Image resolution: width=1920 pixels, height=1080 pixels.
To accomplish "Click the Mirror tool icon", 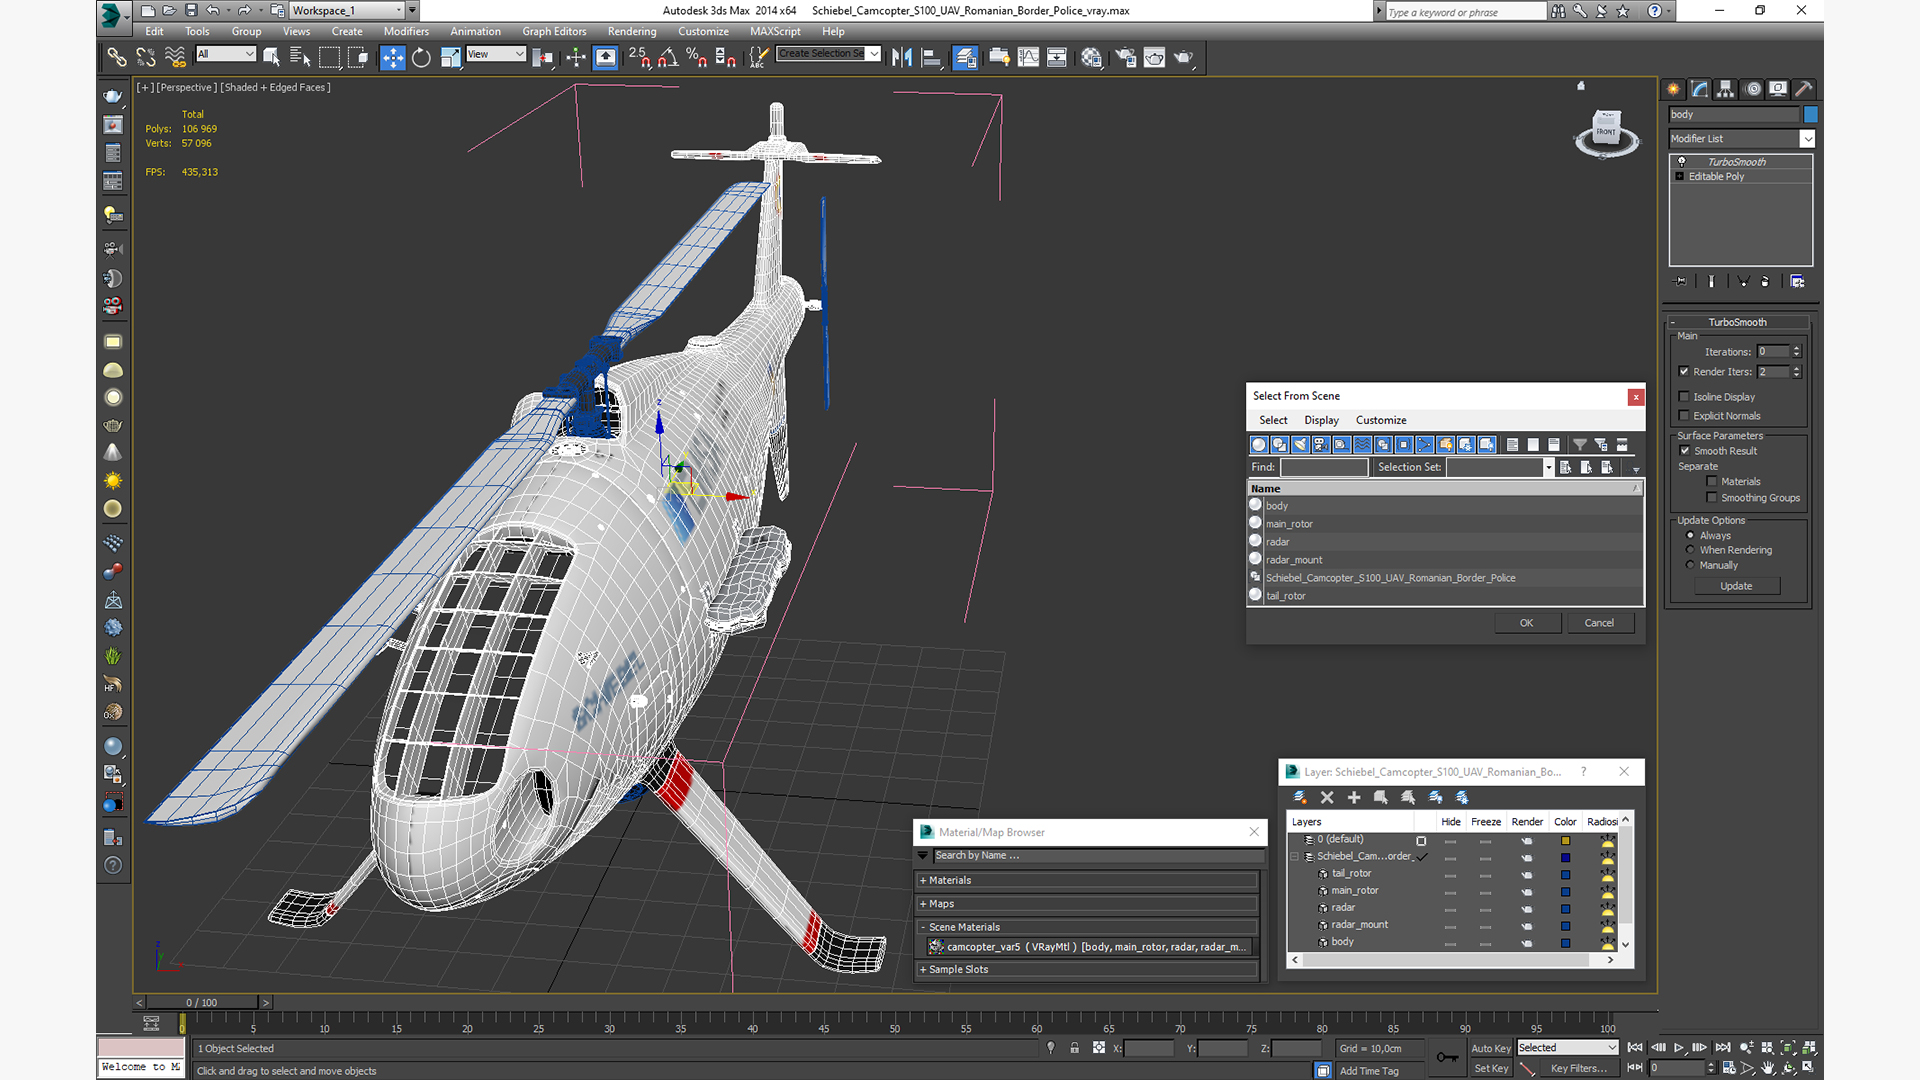I will 901,58.
